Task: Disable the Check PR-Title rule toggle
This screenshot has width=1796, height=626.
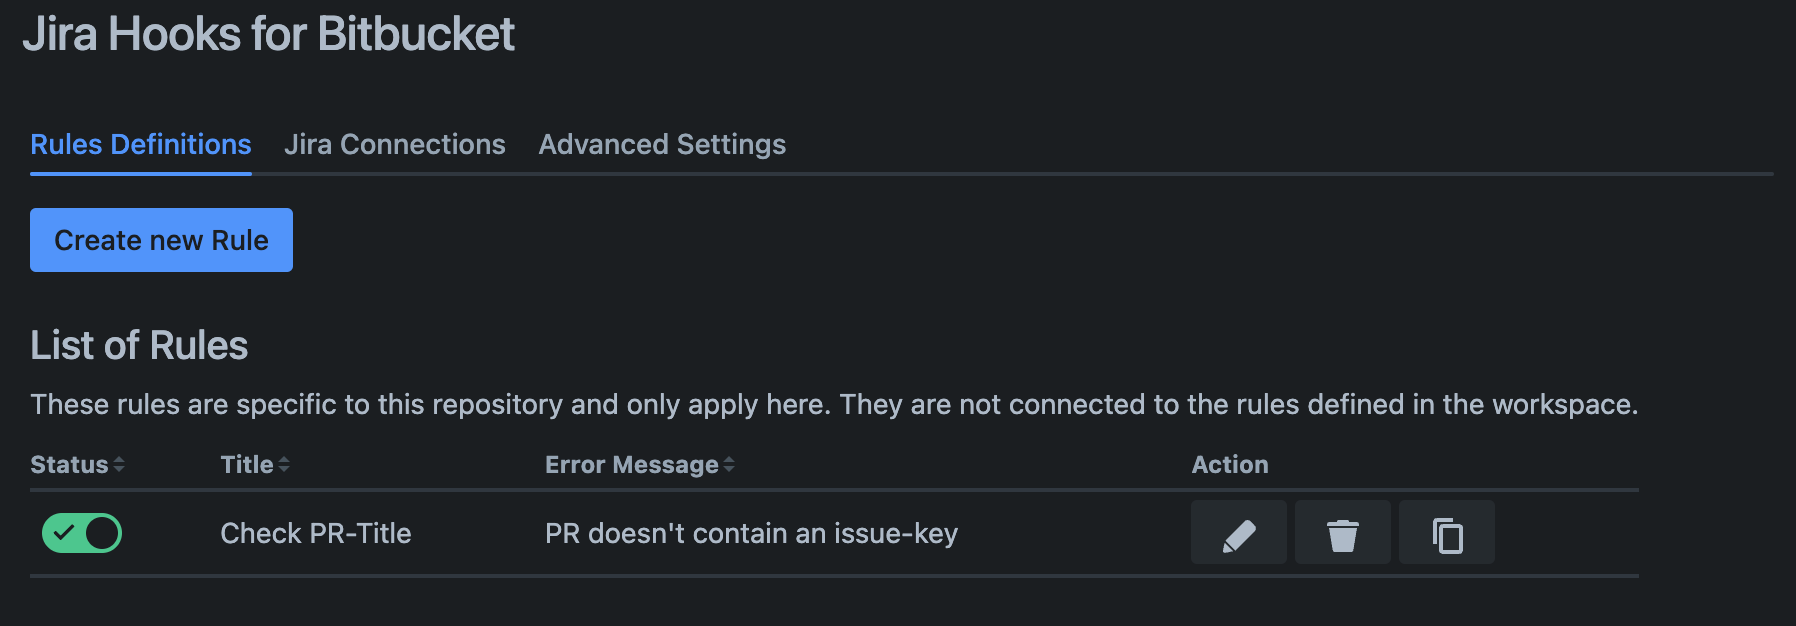Action: [x=82, y=533]
